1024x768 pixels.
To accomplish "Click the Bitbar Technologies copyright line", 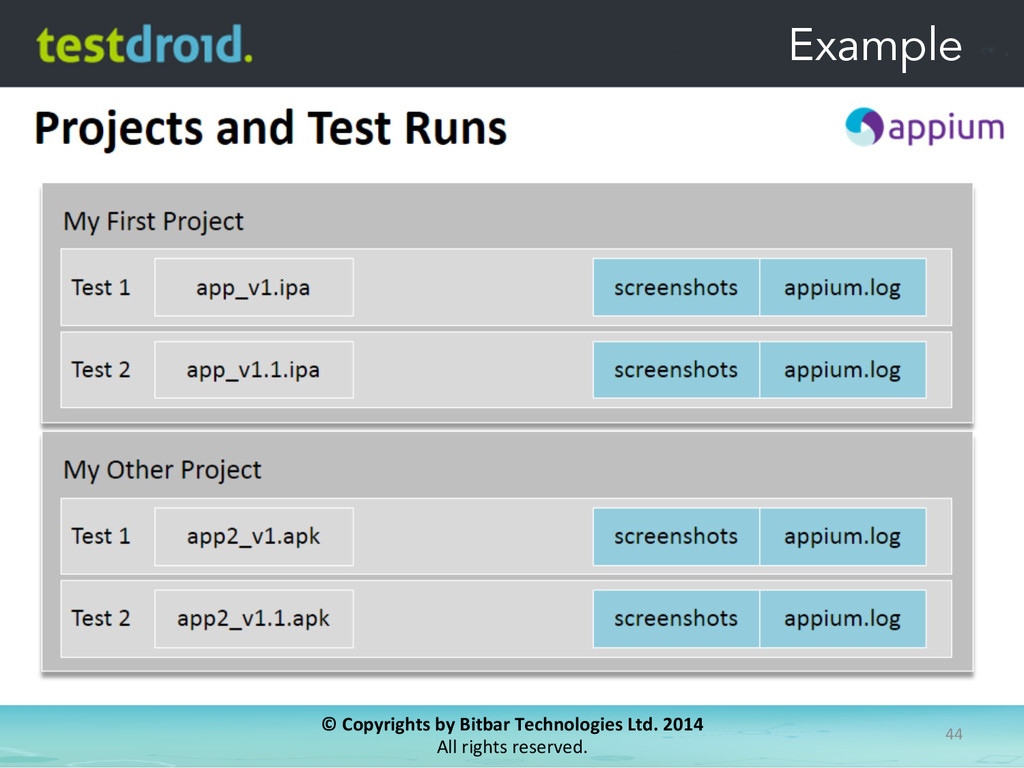I will 512,724.
